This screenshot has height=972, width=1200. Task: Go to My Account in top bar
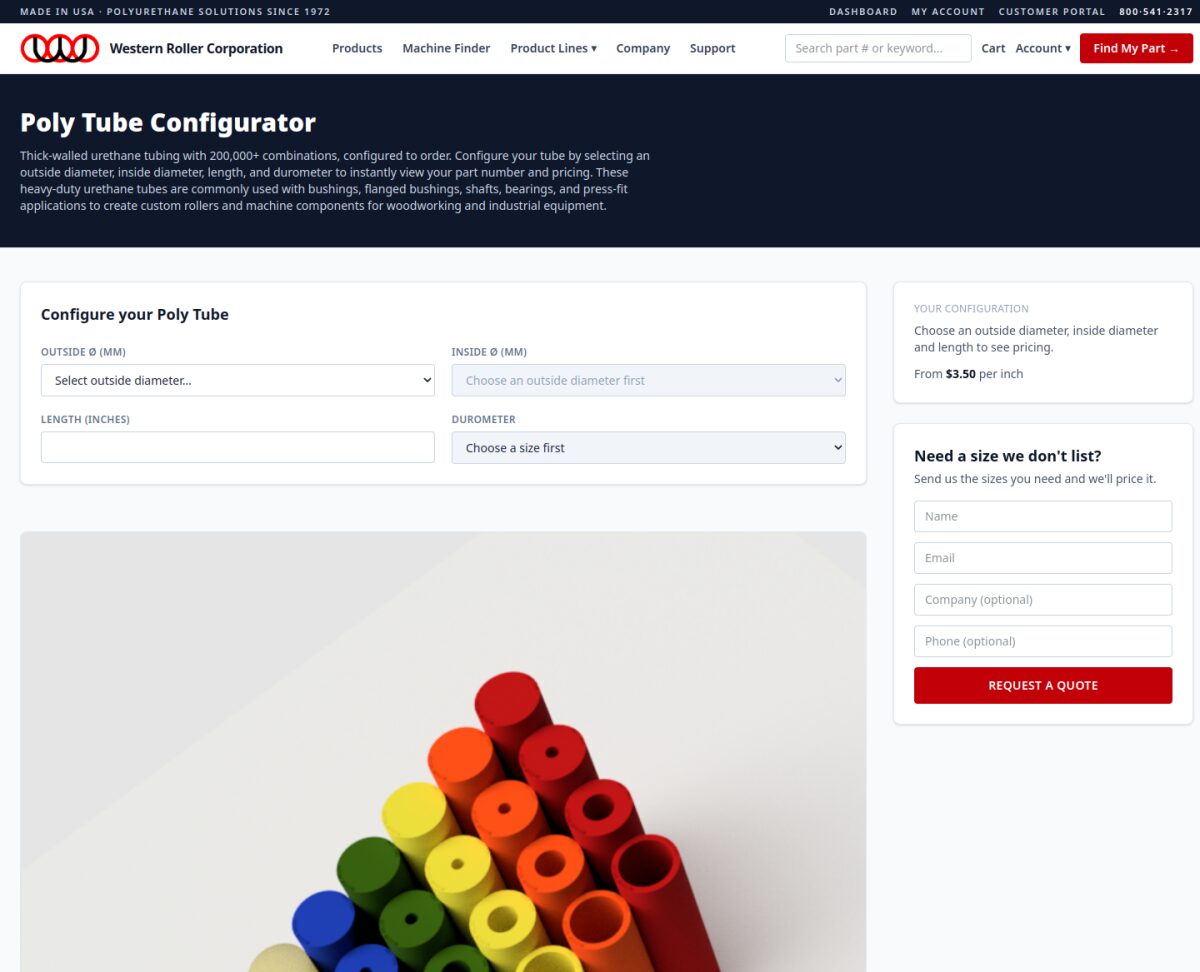[948, 12]
